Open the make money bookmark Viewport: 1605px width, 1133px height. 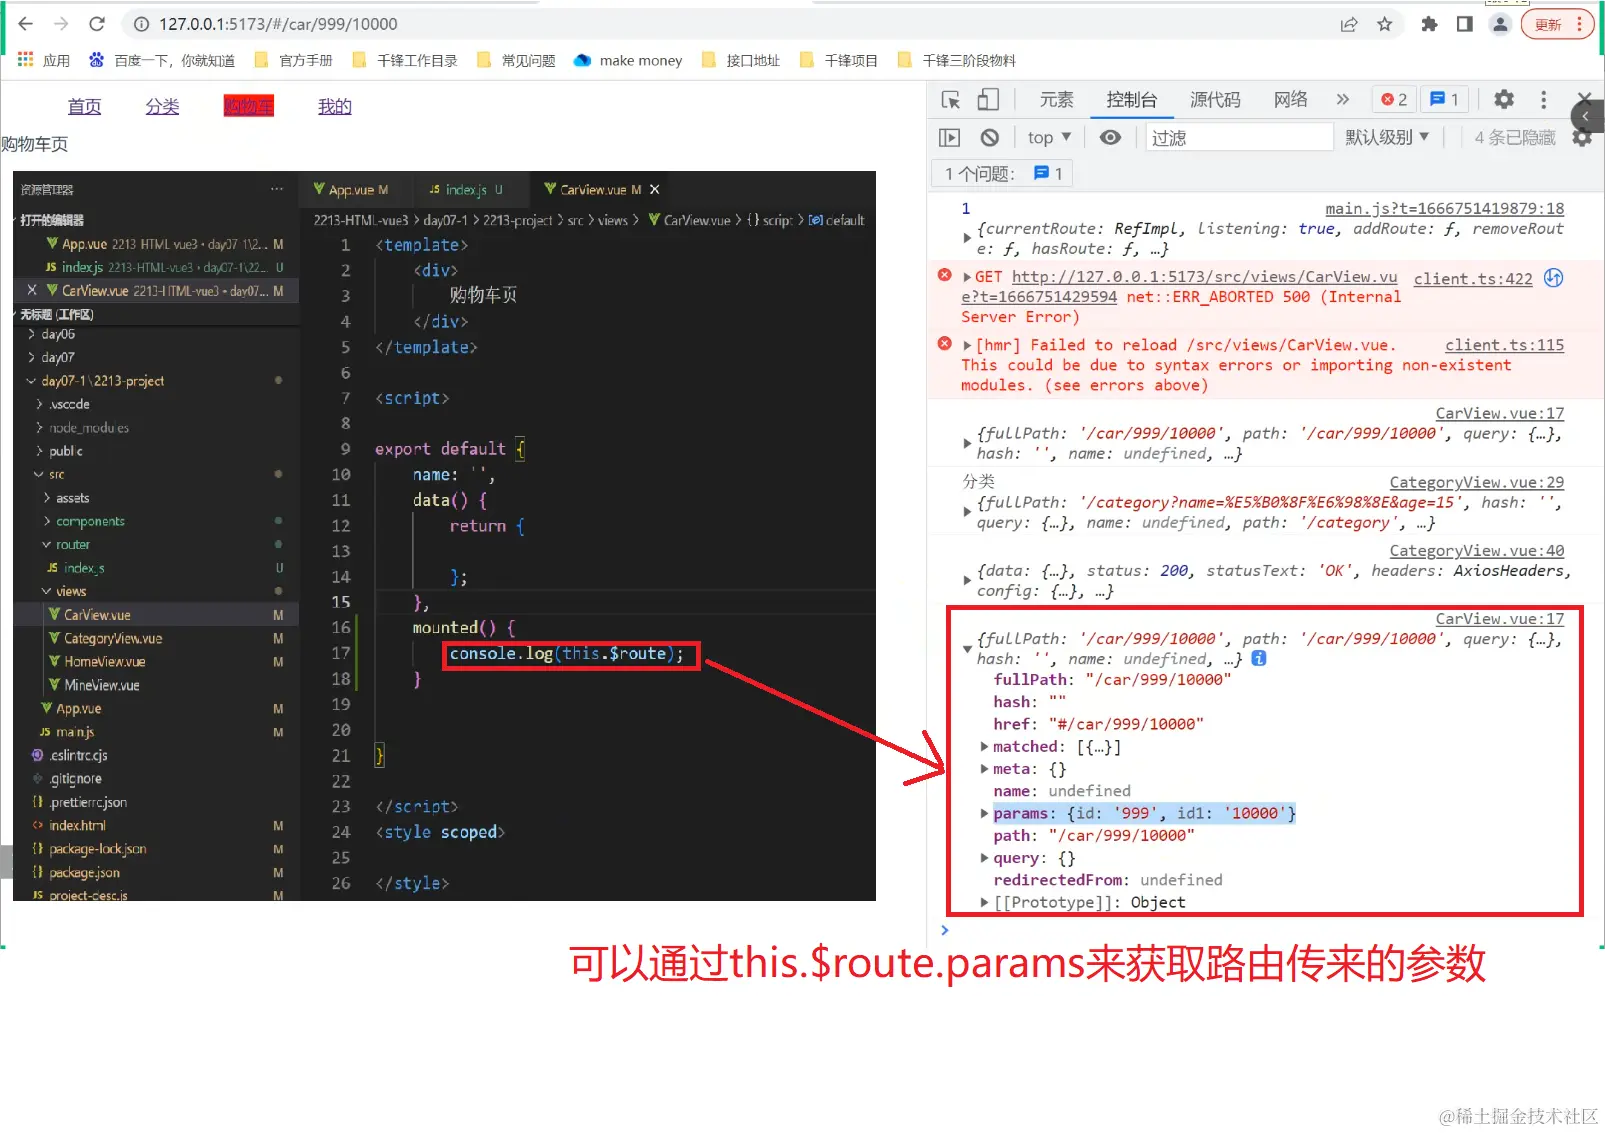[x=628, y=60]
